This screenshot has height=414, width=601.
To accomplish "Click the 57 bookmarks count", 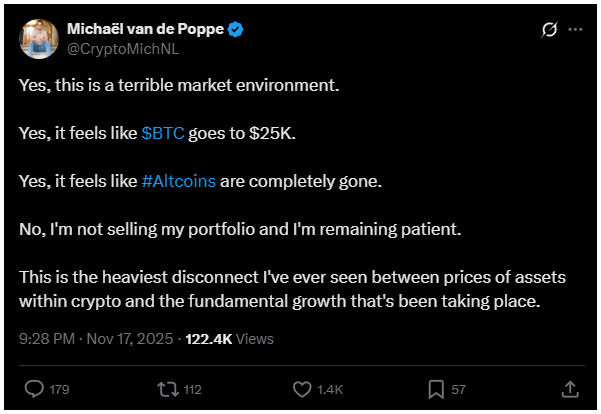I will click(x=459, y=388).
